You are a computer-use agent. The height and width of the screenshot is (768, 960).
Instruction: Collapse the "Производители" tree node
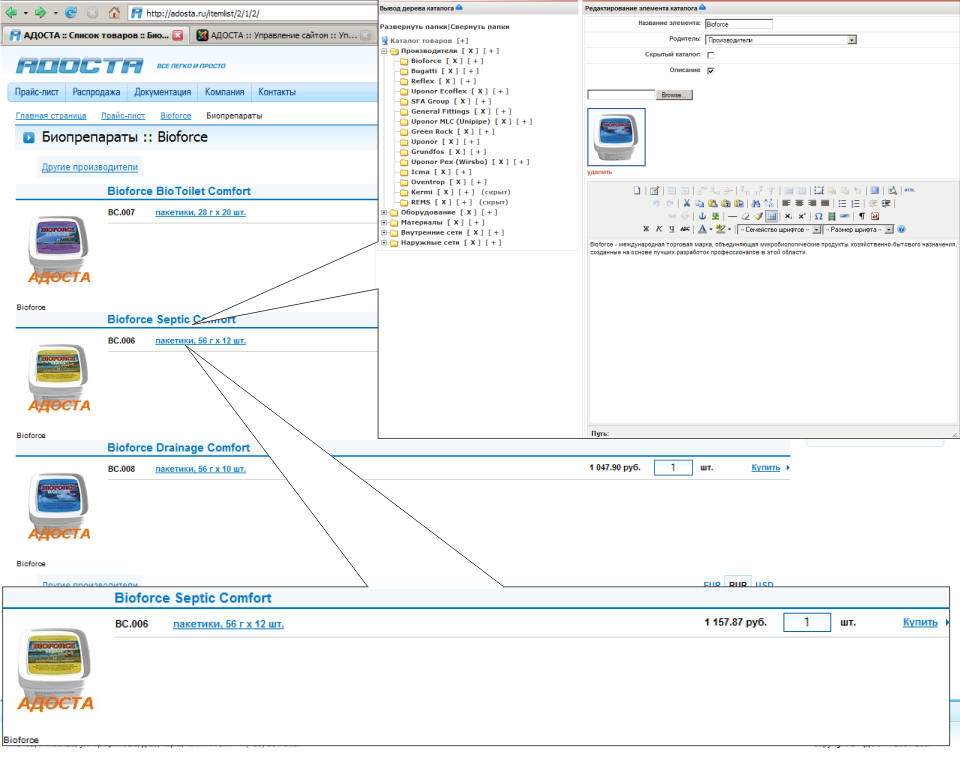(x=385, y=50)
